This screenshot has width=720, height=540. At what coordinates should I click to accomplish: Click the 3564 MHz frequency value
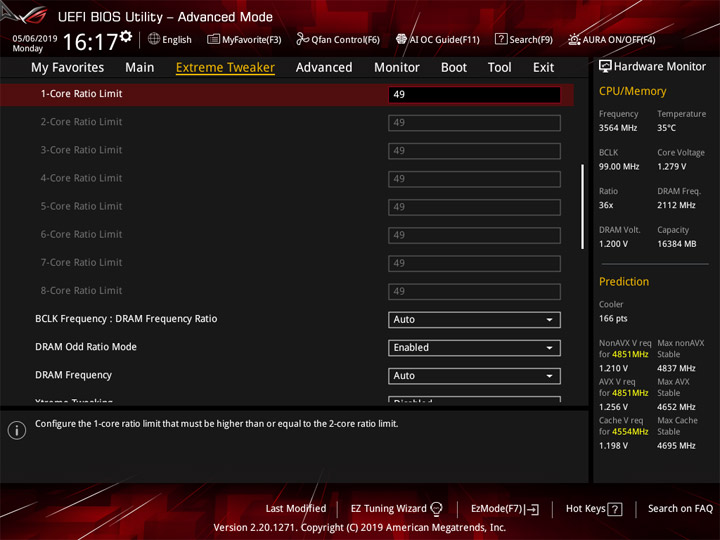(618, 128)
